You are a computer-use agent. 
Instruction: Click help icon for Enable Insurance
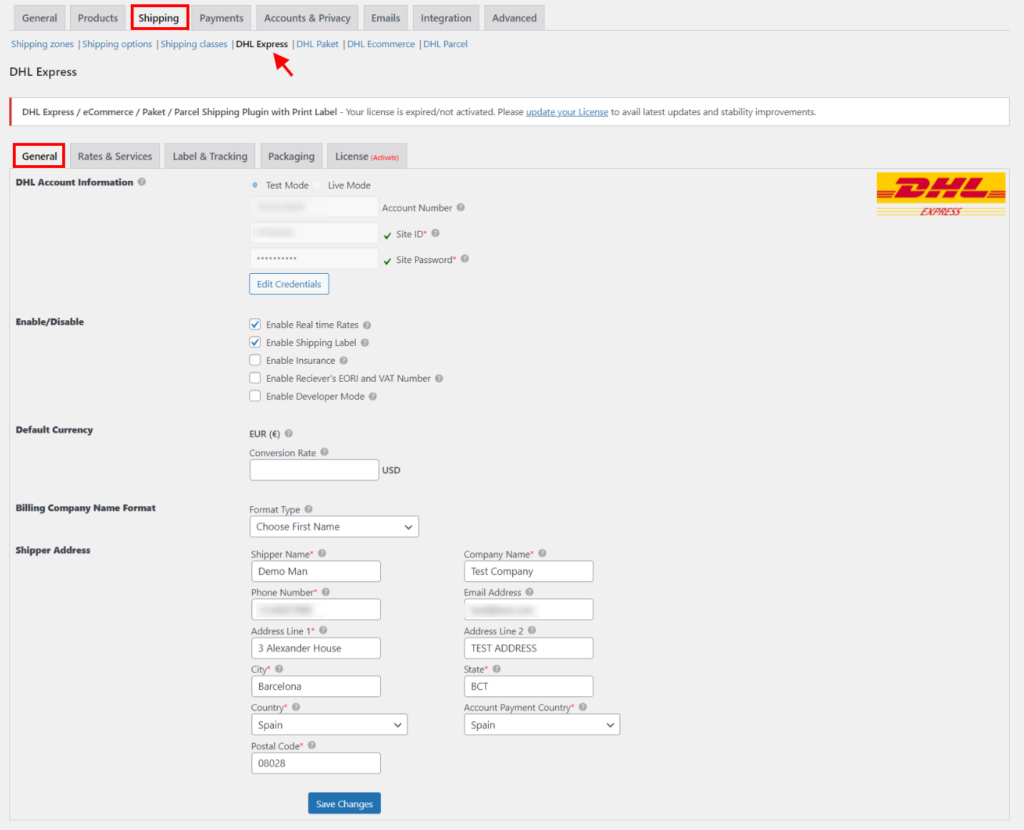tap(344, 360)
